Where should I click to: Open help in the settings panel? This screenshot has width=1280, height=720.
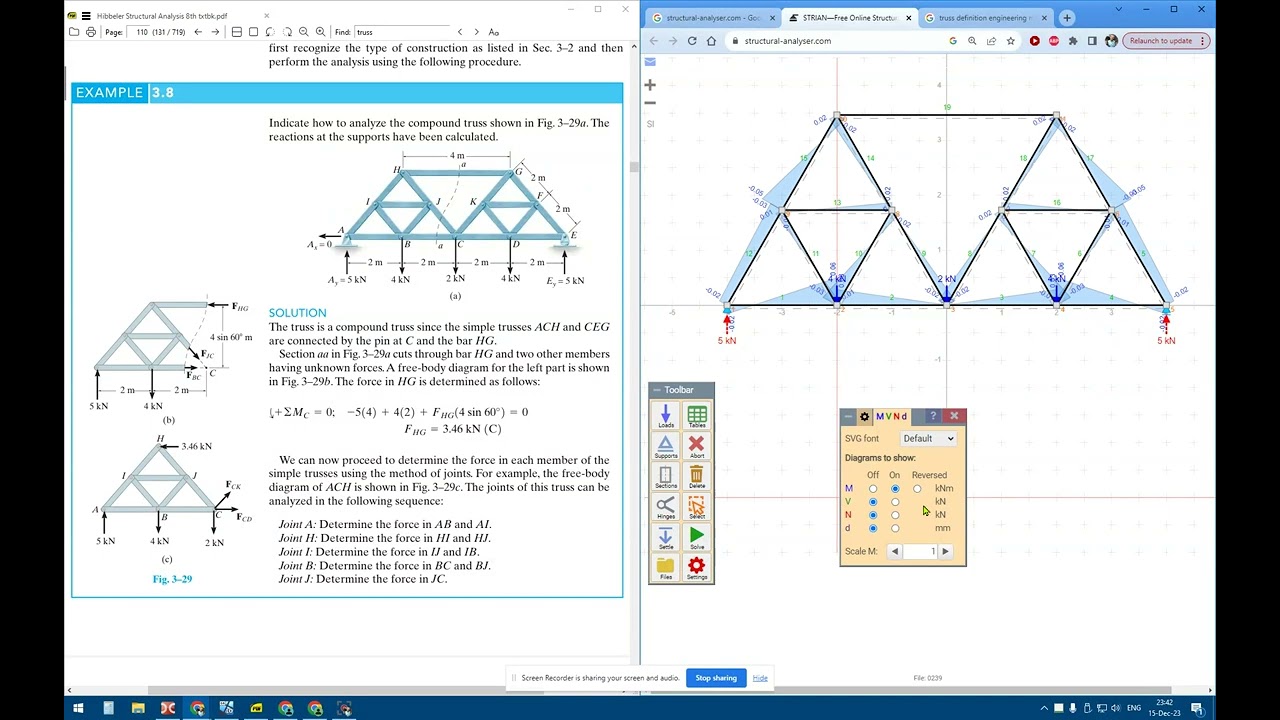932,416
